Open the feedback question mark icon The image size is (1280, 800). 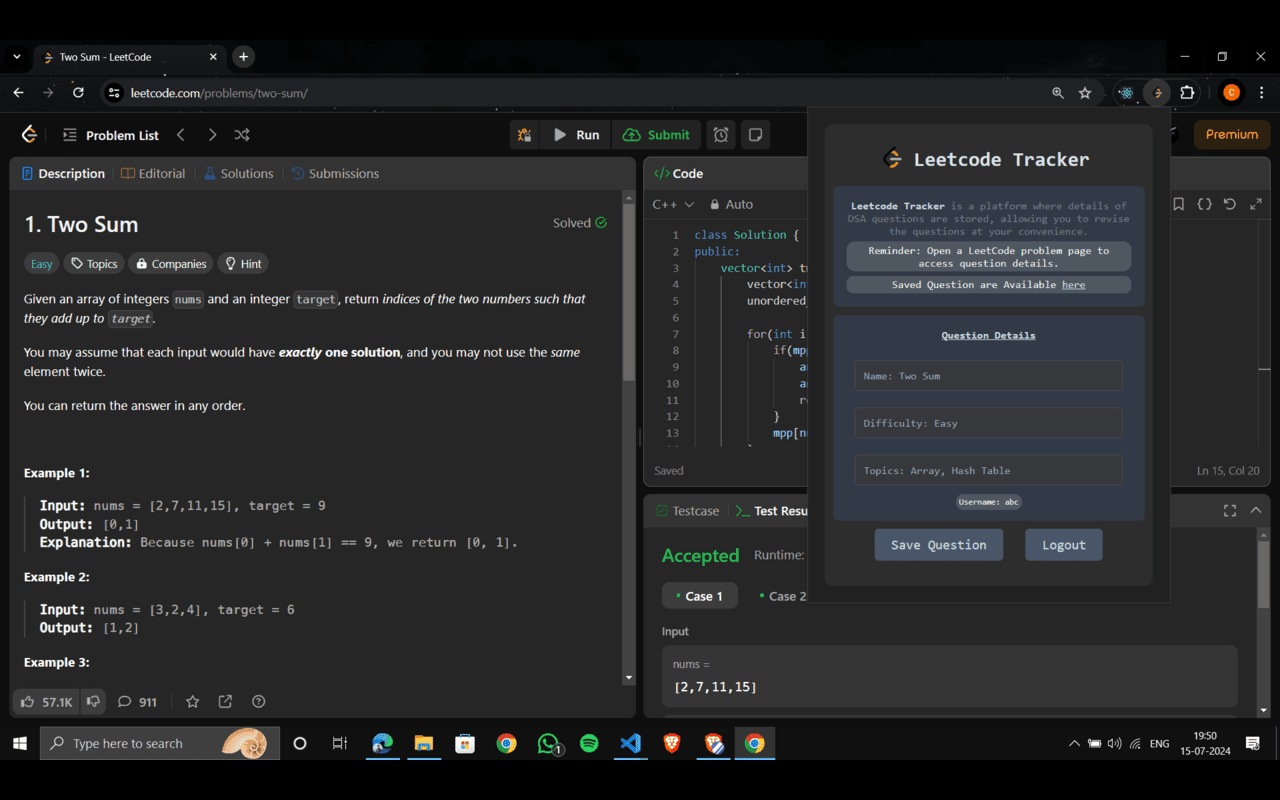tap(259, 702)
